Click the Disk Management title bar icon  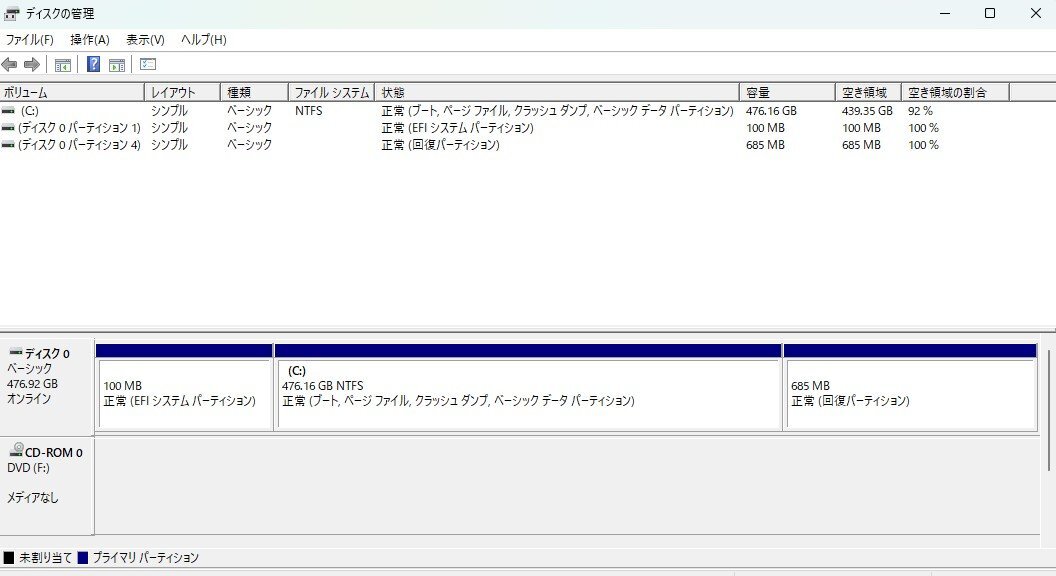[11, 13]
